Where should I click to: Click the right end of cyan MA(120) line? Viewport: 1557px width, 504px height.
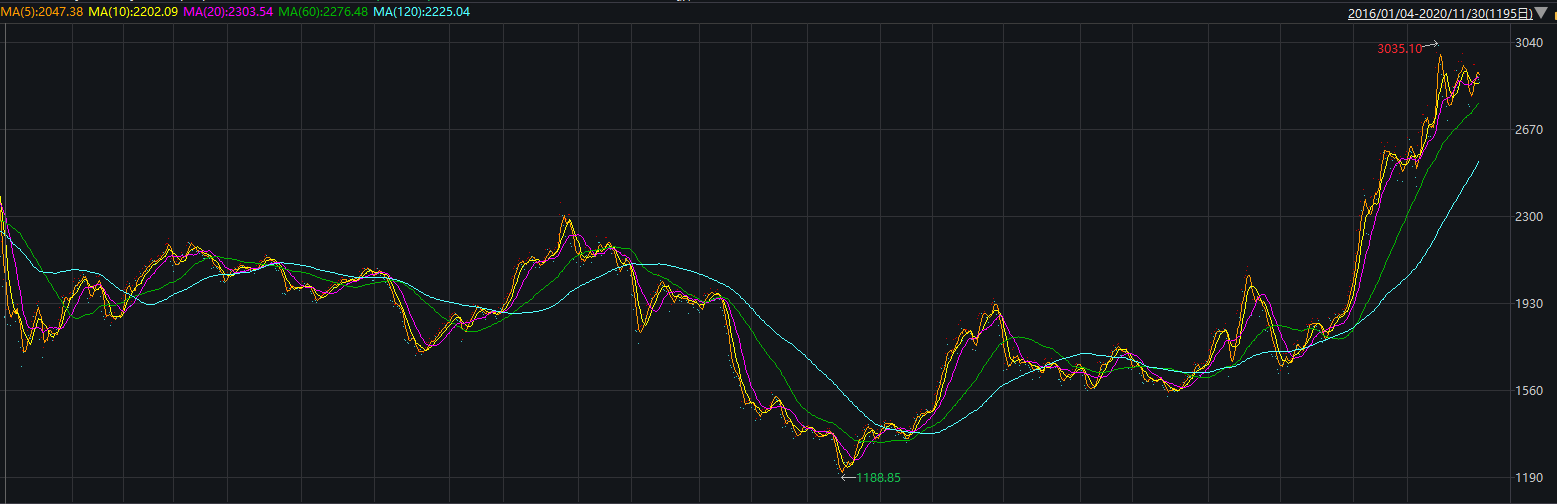point(1478,162)
